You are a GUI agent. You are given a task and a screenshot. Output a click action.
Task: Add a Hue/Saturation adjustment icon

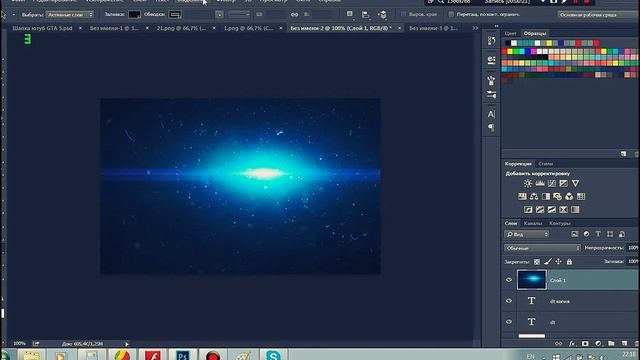click(522, 196)
